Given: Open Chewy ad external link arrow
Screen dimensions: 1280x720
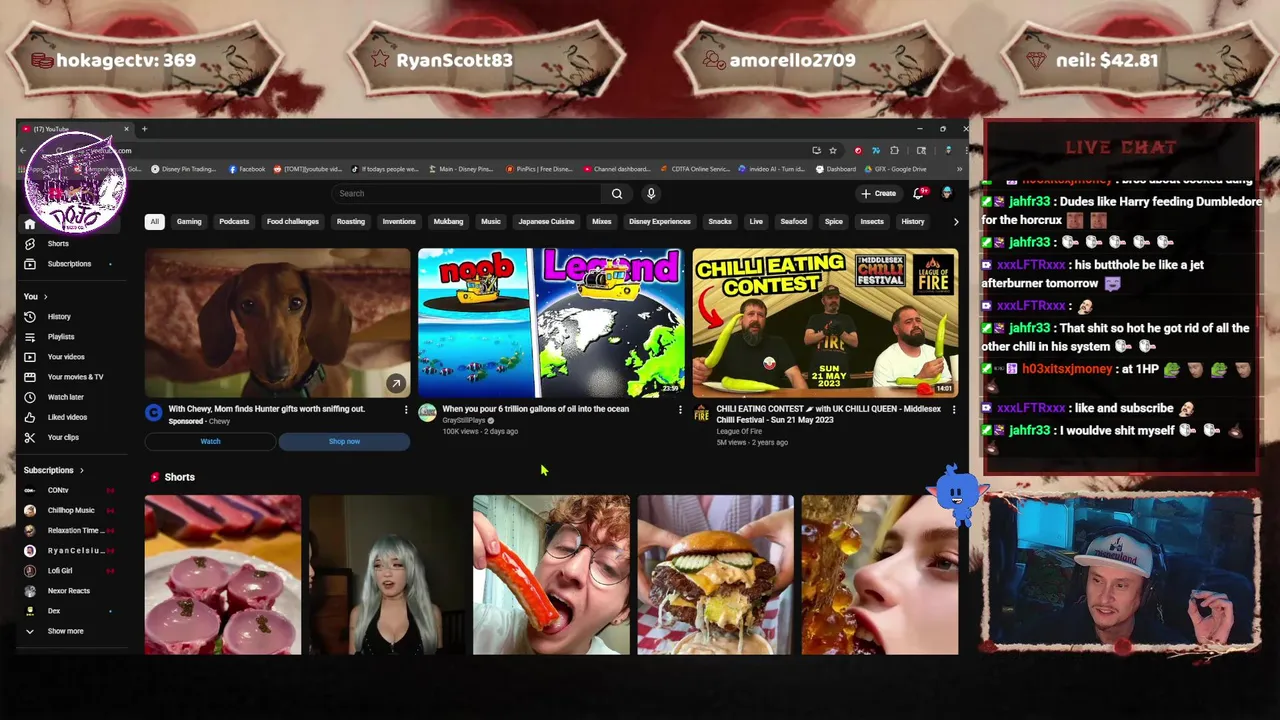Looking at the screenshot, I should tap(396, 383).
